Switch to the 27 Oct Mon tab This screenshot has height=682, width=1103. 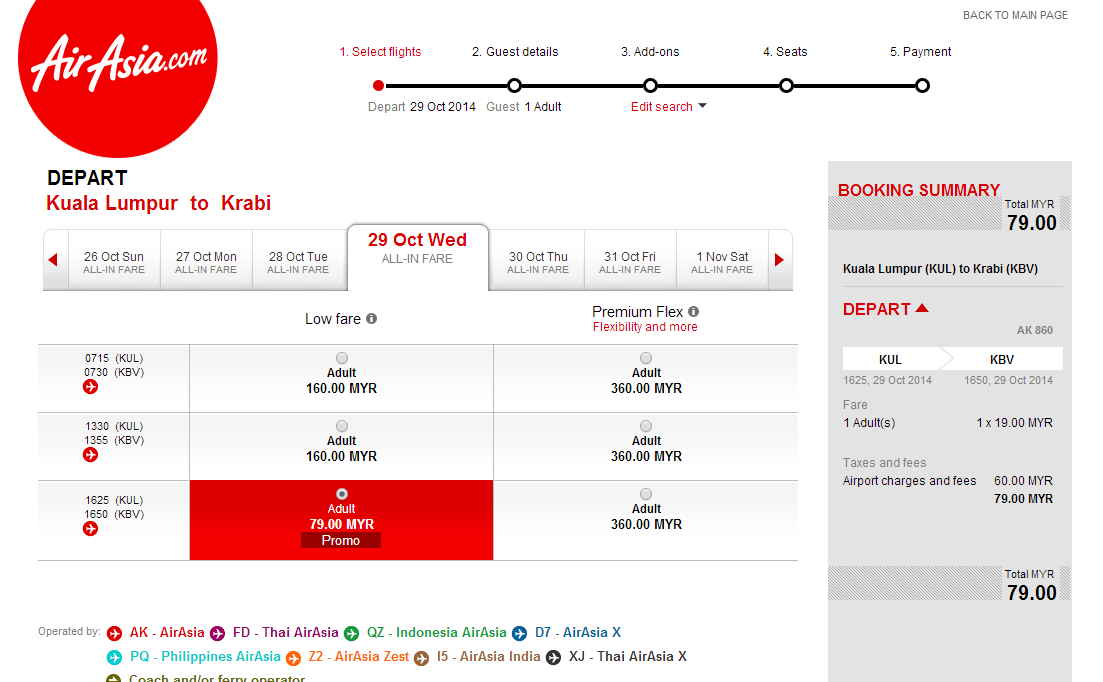(x=206, y=262)
